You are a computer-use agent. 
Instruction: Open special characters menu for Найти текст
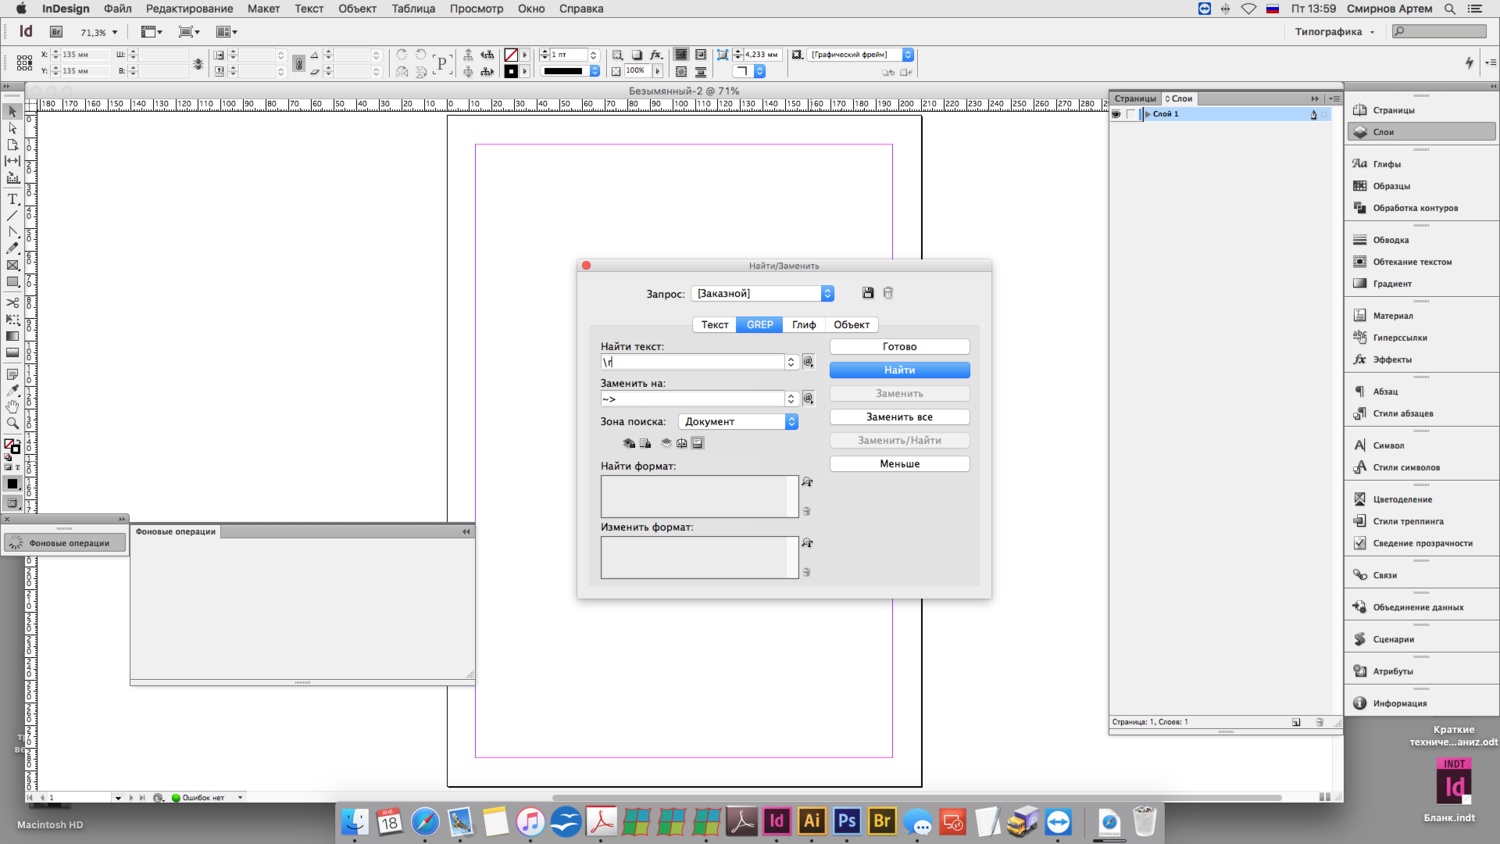(808, 362)
